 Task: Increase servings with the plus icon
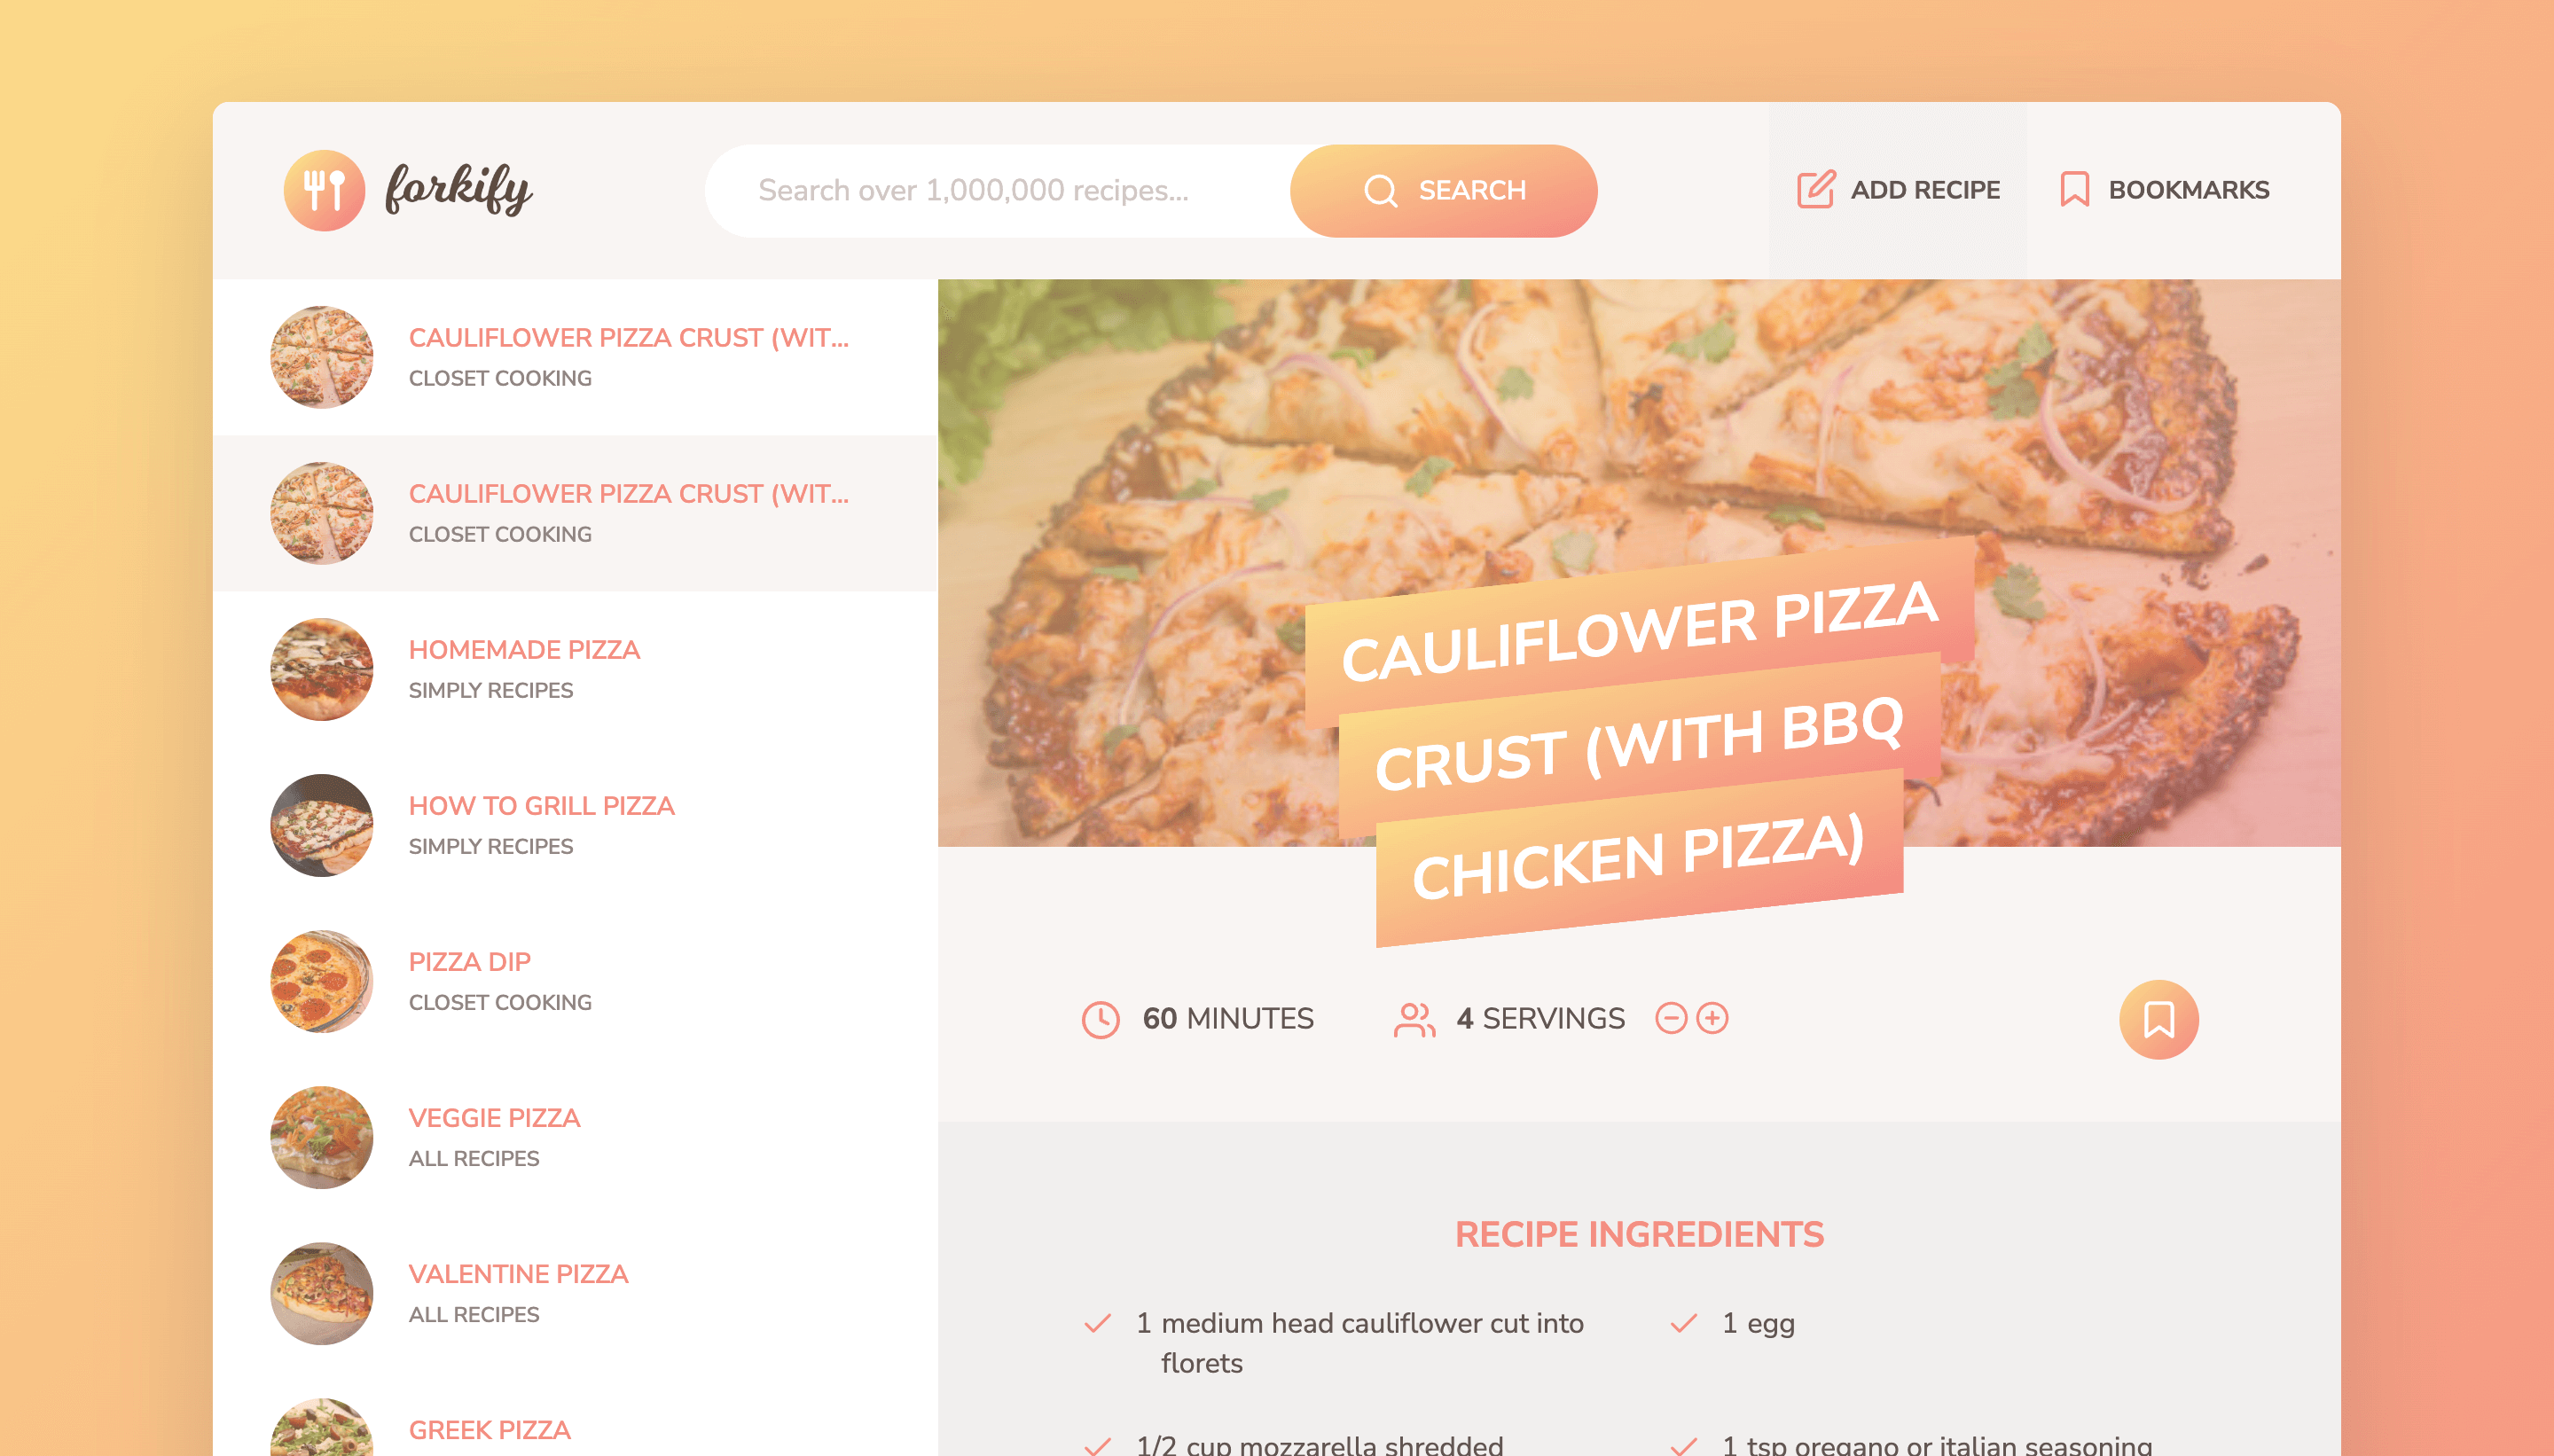point(1712,1018)
